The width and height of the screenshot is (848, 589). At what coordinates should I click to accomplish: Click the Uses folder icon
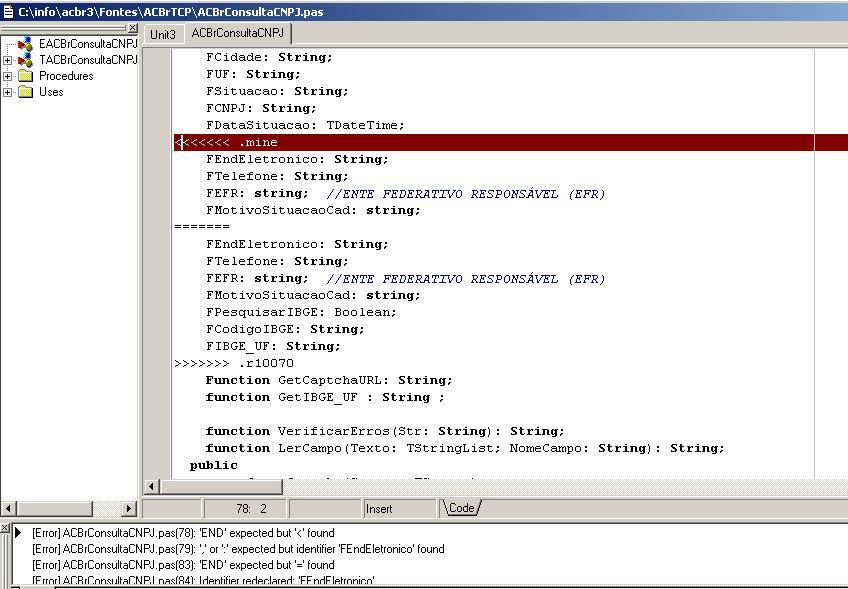(25, 92)
